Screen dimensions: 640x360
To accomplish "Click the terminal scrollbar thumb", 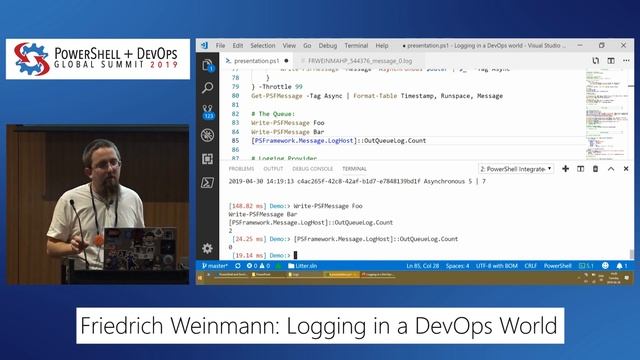I will 632,253.
